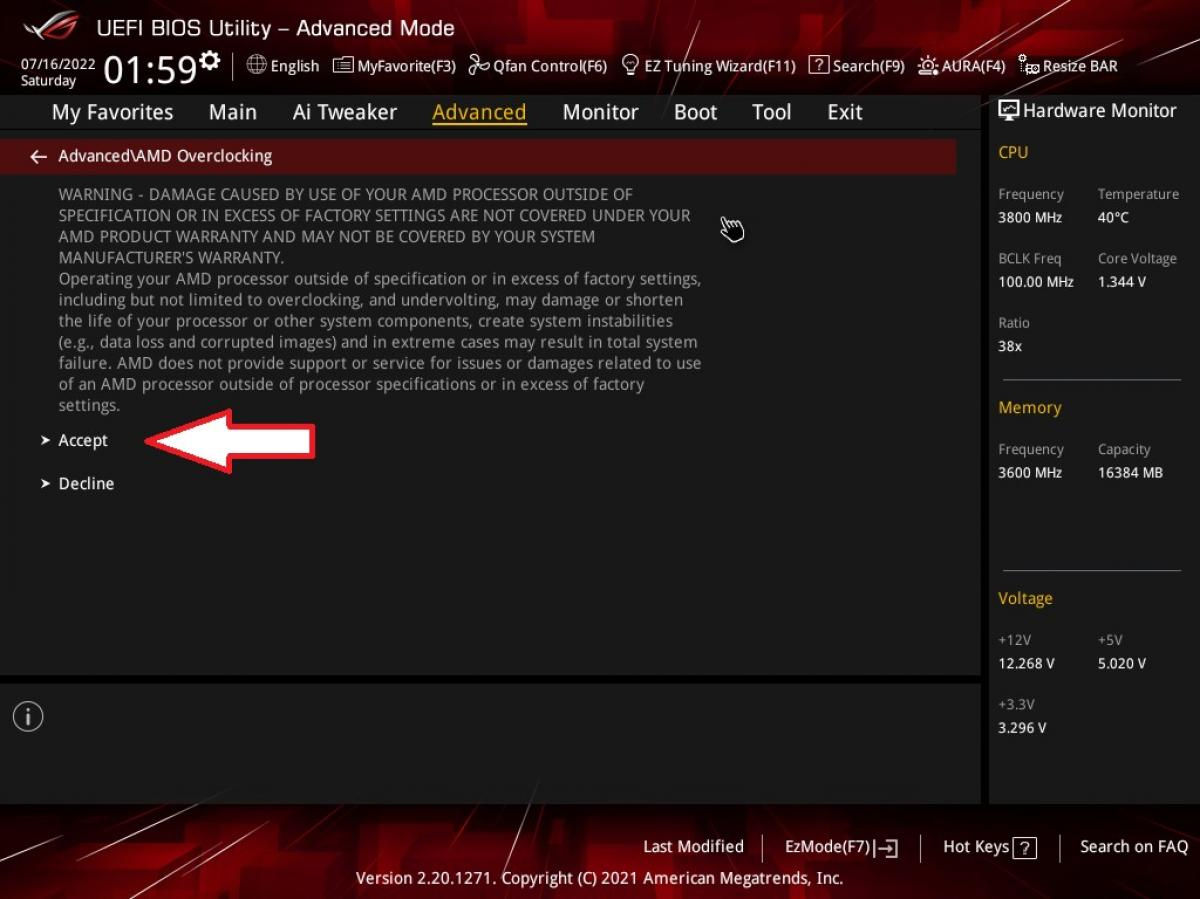Viewport: 1200px width, 899px height.
Task: Click the Advanced\AMD Overclocking breadcrumb text
Action: 165,156
